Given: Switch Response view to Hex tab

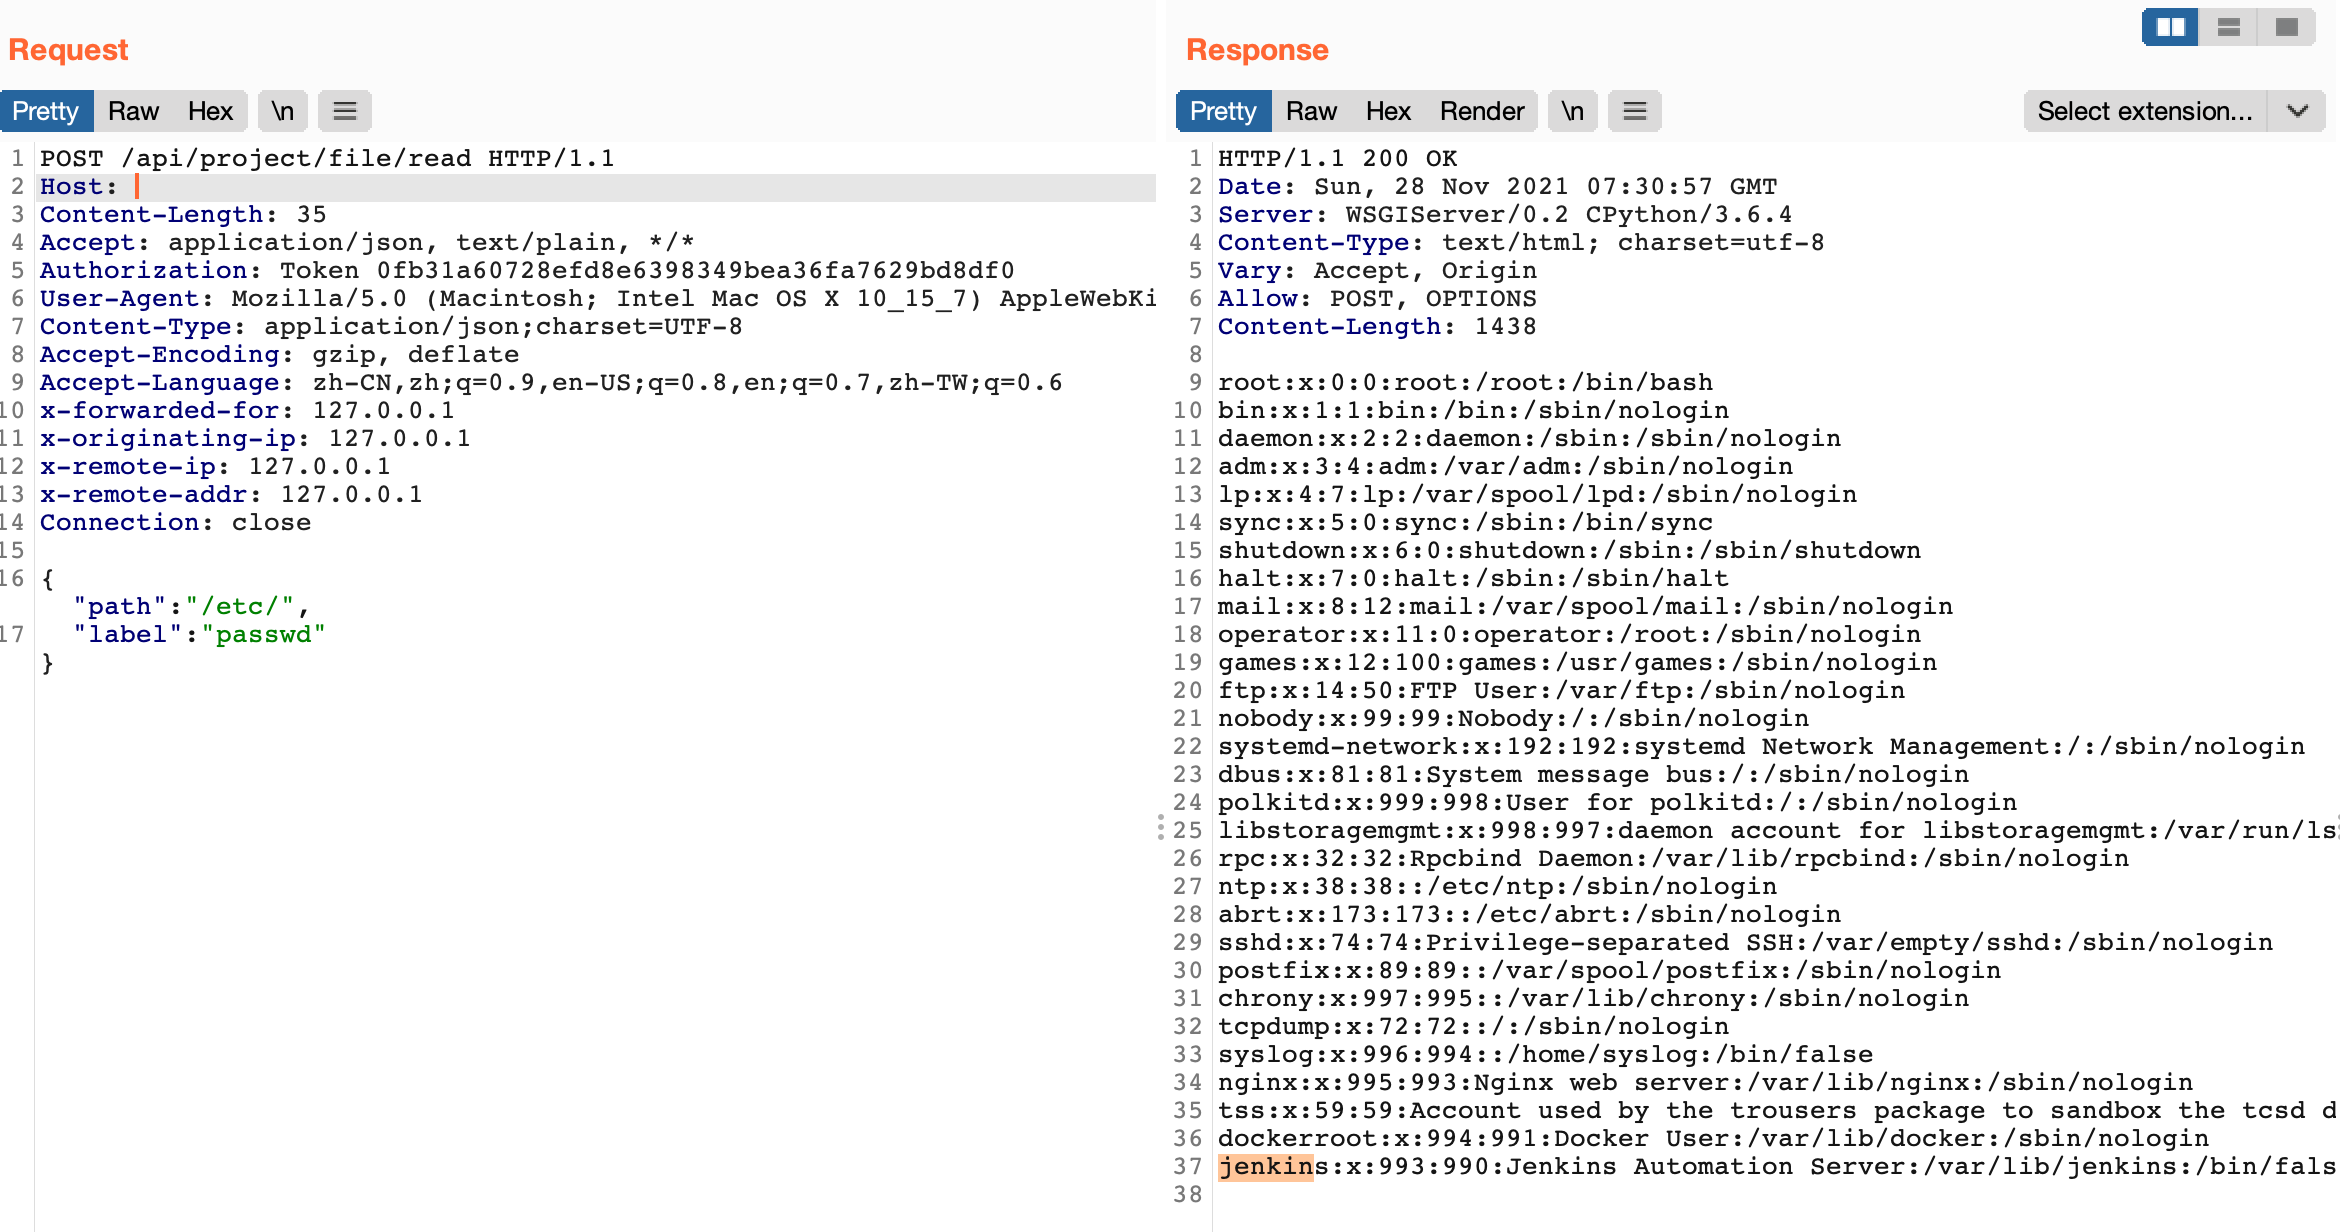Looking at the screenshot, I should [1388, 111].
